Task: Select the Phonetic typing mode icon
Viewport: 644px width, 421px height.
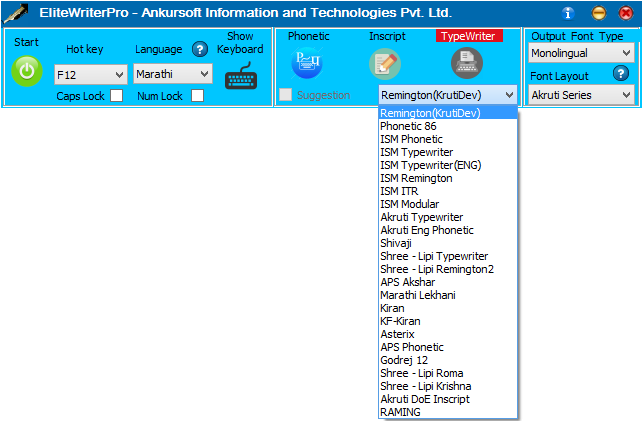Action: point(308,62)
